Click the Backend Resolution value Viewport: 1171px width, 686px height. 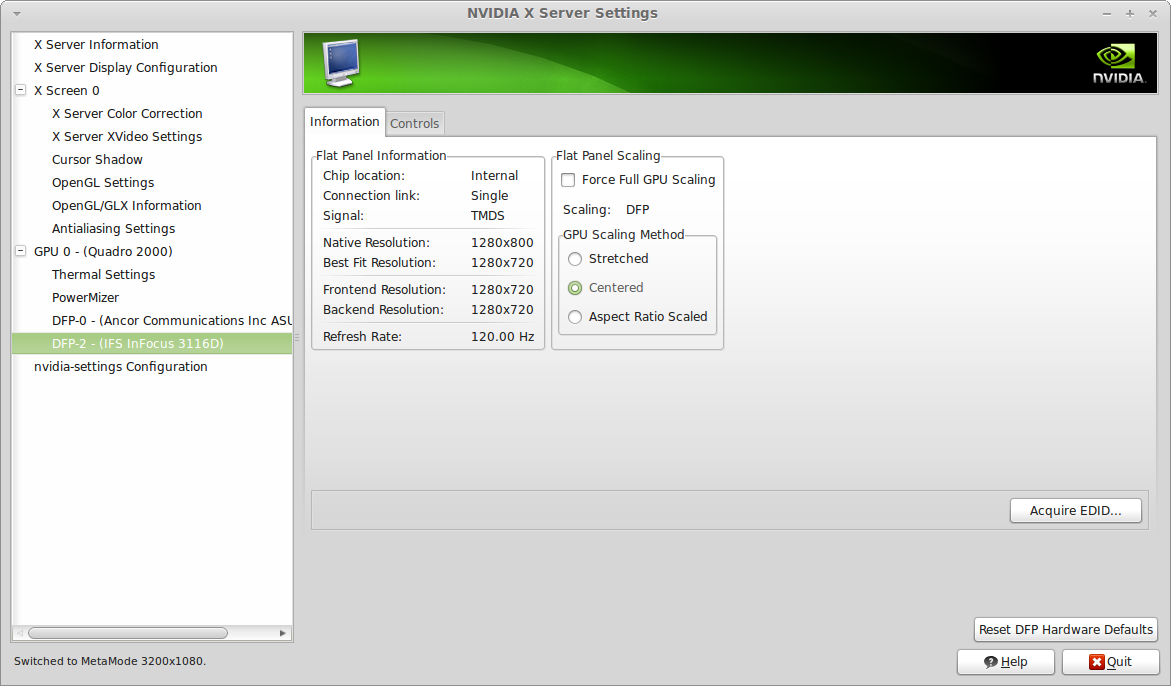502,310
